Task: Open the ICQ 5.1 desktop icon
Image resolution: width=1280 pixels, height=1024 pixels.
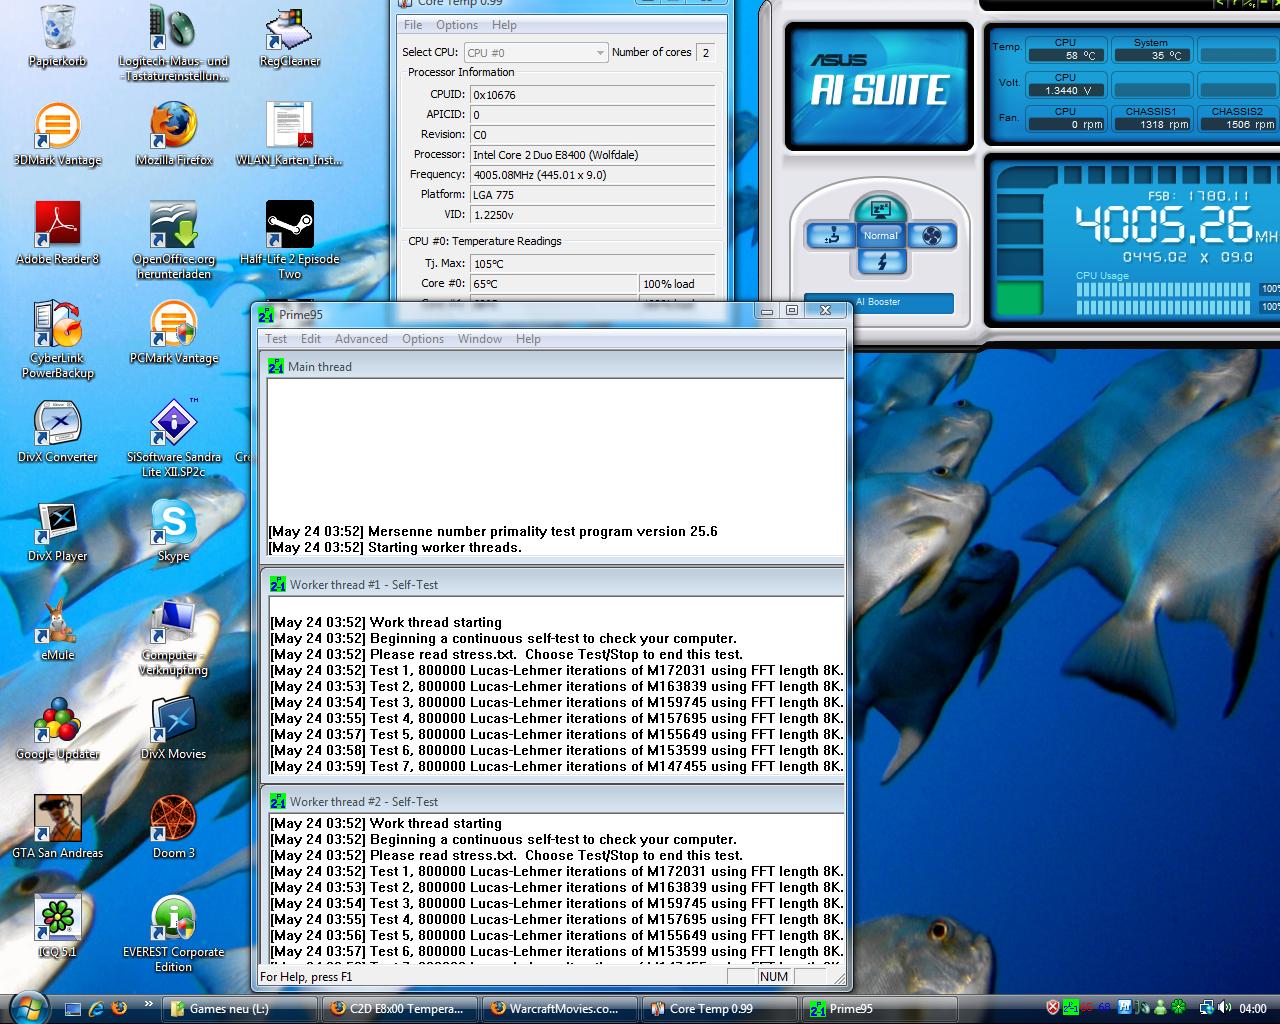Action: click(x=57, y=926)
